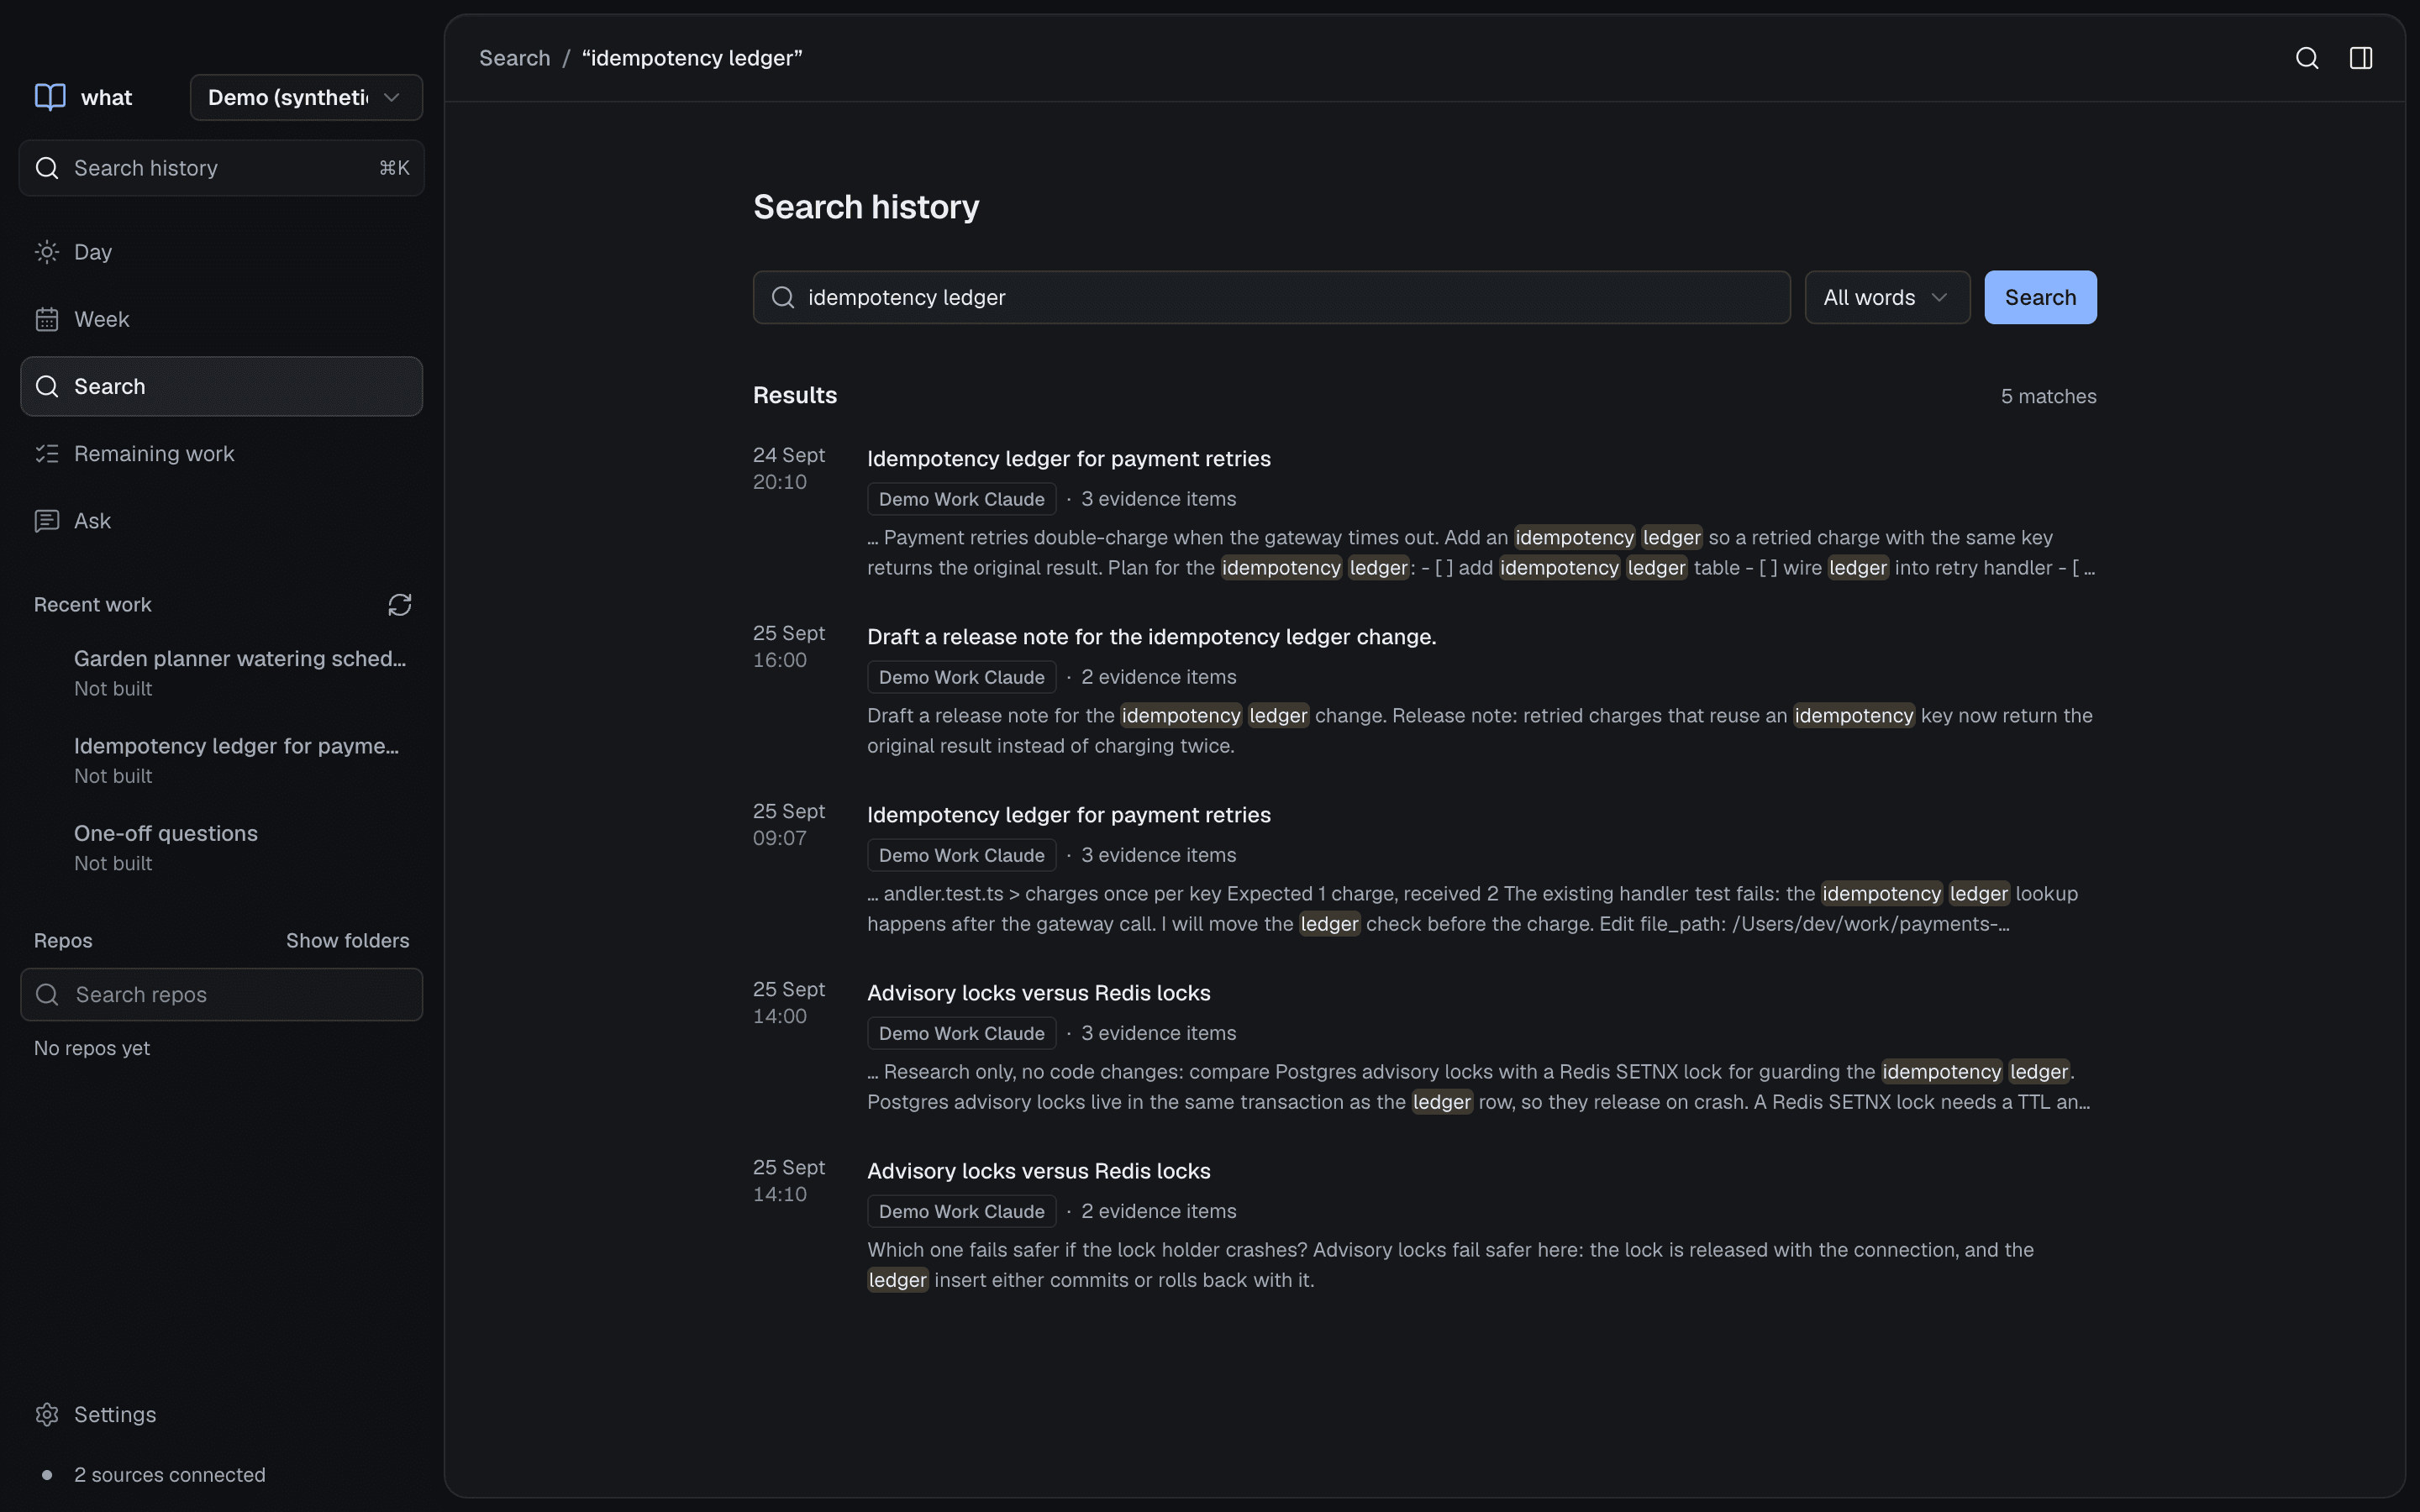This screenshot has height=1512, width=2420.
Task: Click the sources connected status dot
Action: click(x=46, y=1475)
